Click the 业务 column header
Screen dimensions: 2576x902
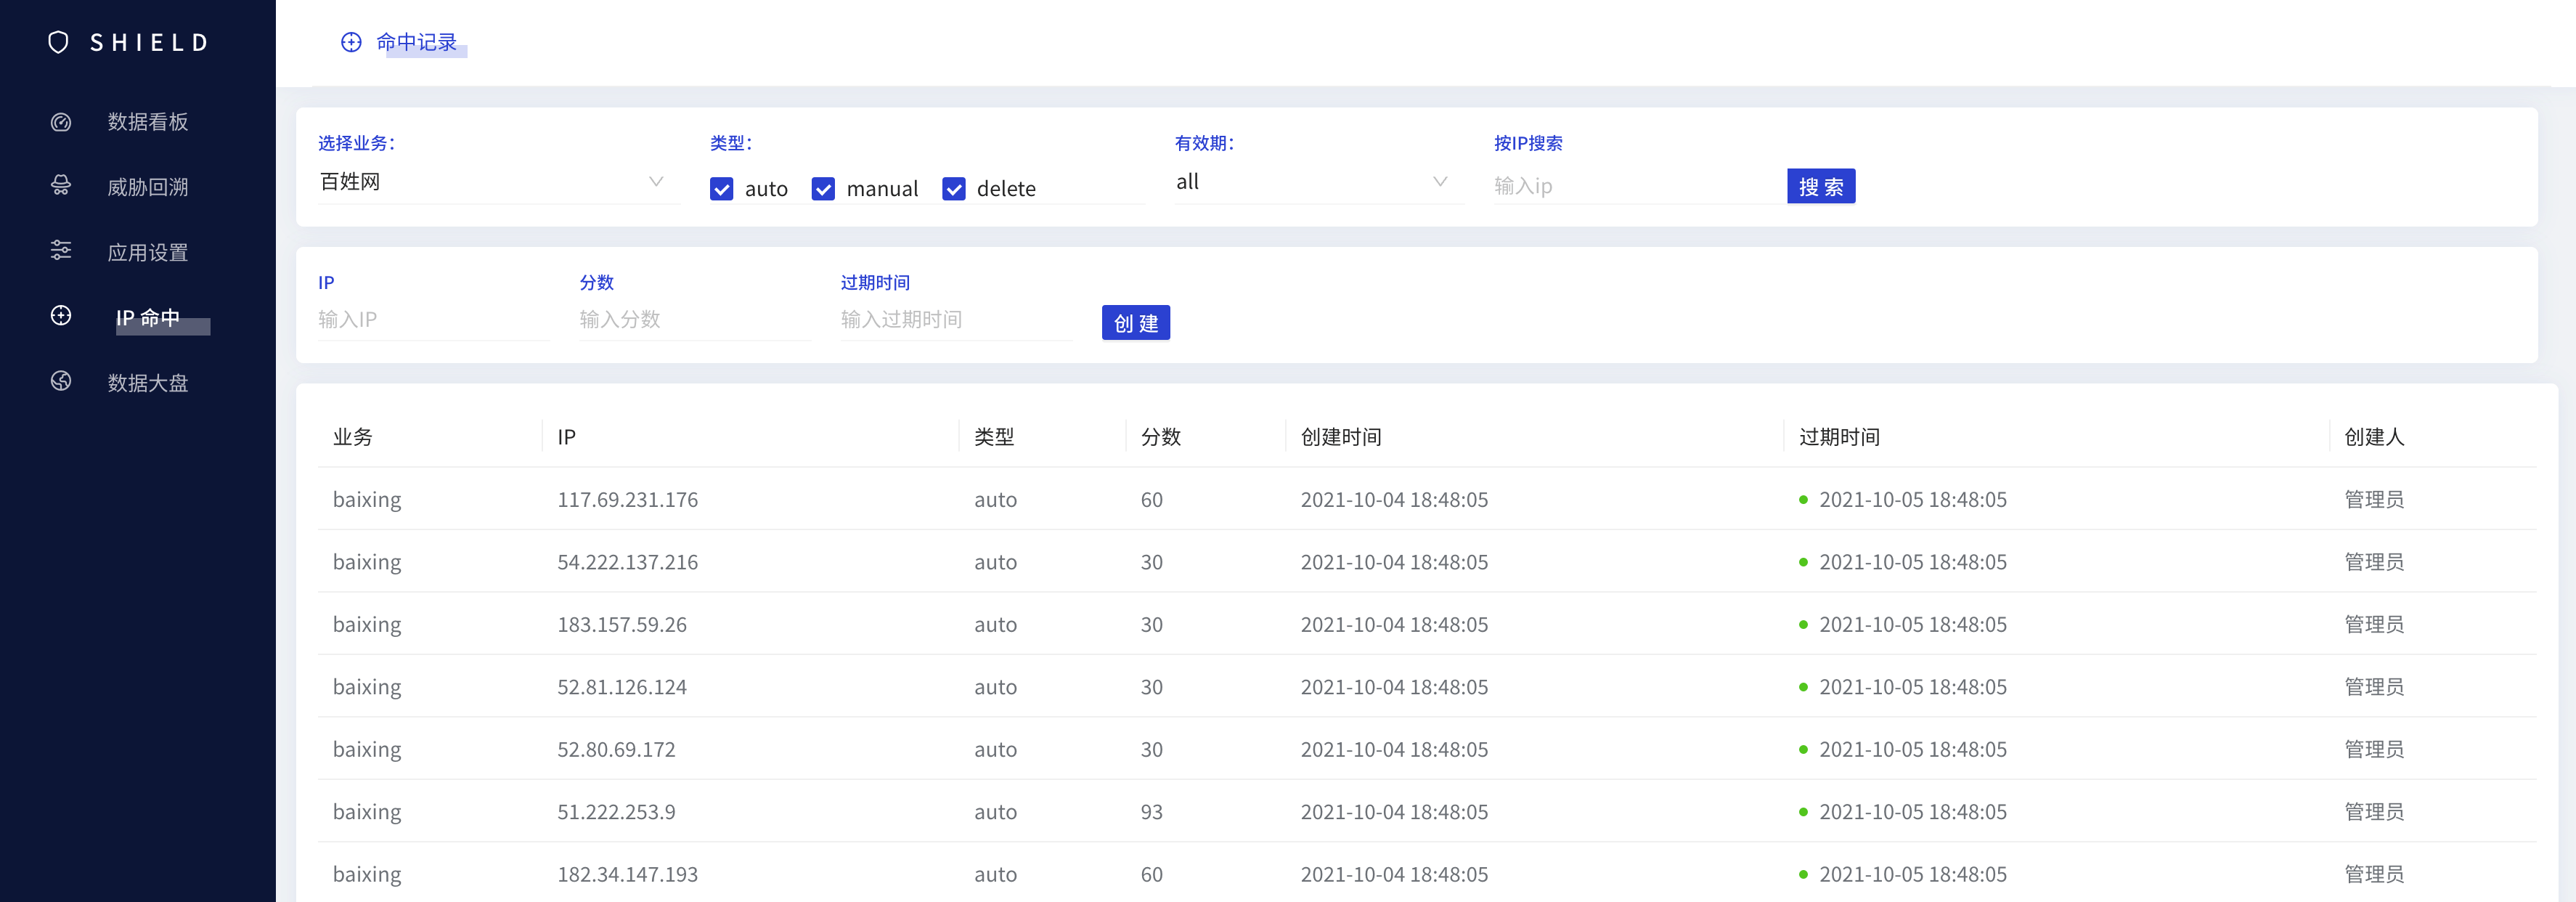353,437
